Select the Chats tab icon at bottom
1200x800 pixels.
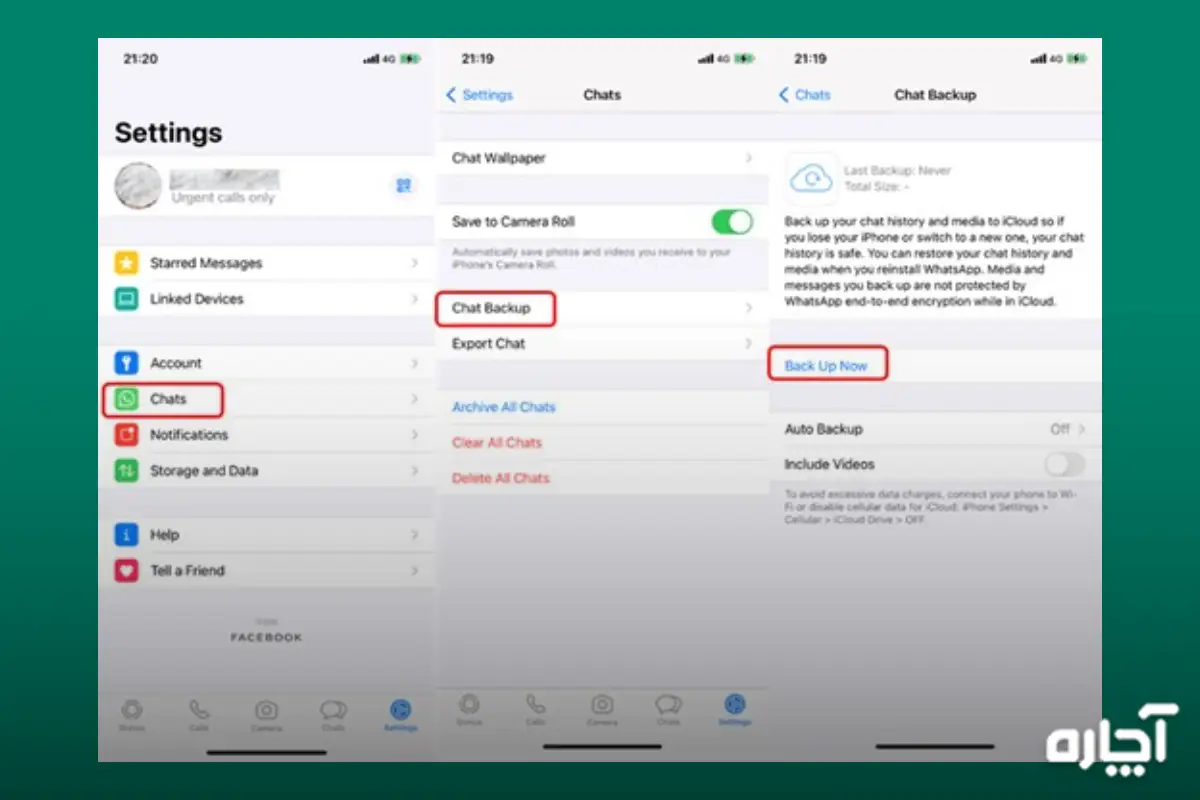(x=333, y=710)
